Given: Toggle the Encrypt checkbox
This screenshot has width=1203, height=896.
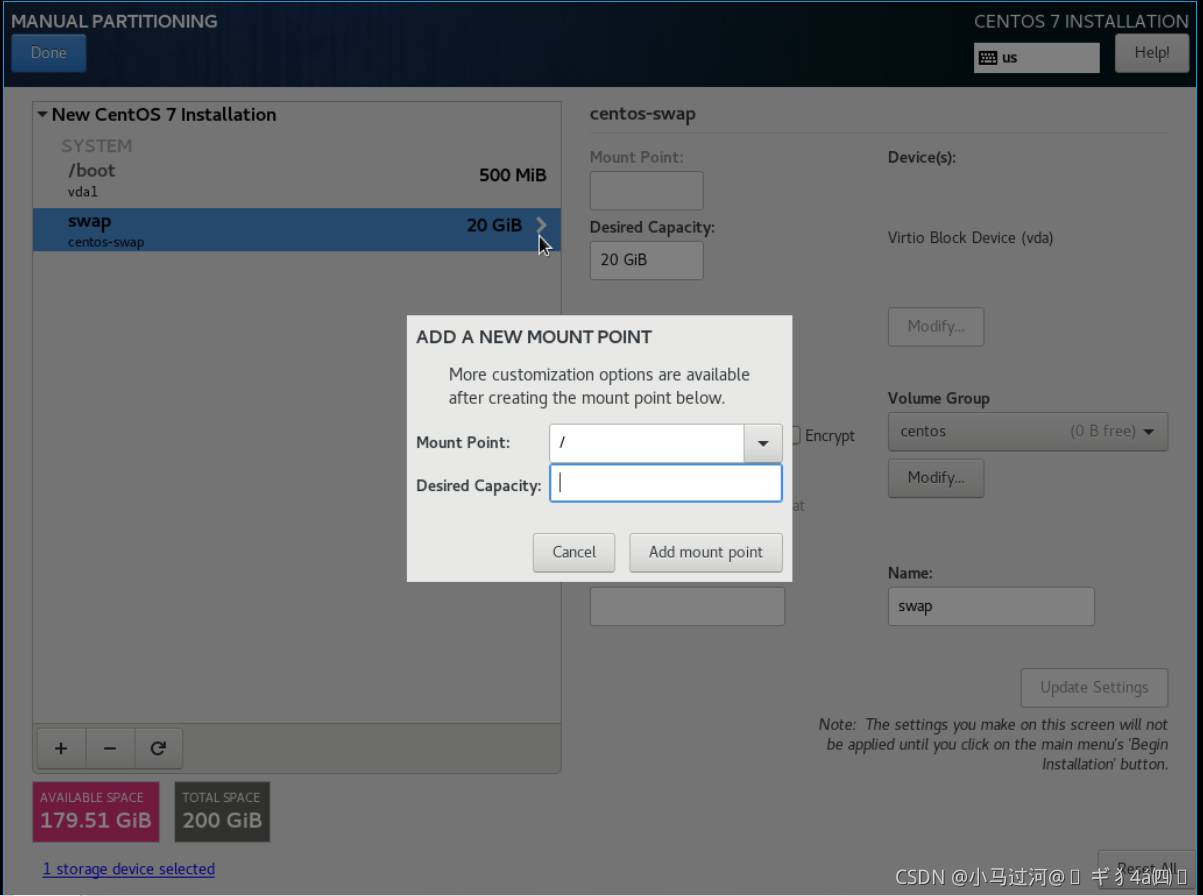Looking at the screenshot, I should [796, 436].
